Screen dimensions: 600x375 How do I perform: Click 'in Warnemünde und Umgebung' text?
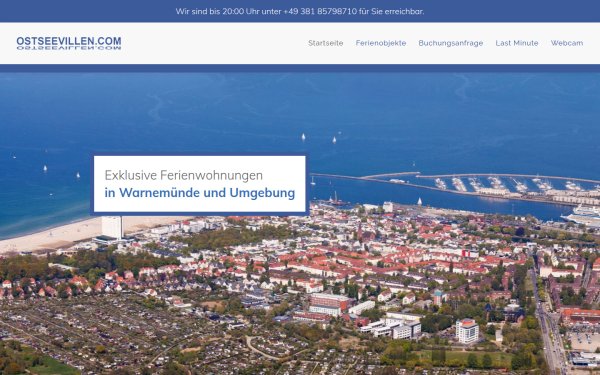point(200,192)
